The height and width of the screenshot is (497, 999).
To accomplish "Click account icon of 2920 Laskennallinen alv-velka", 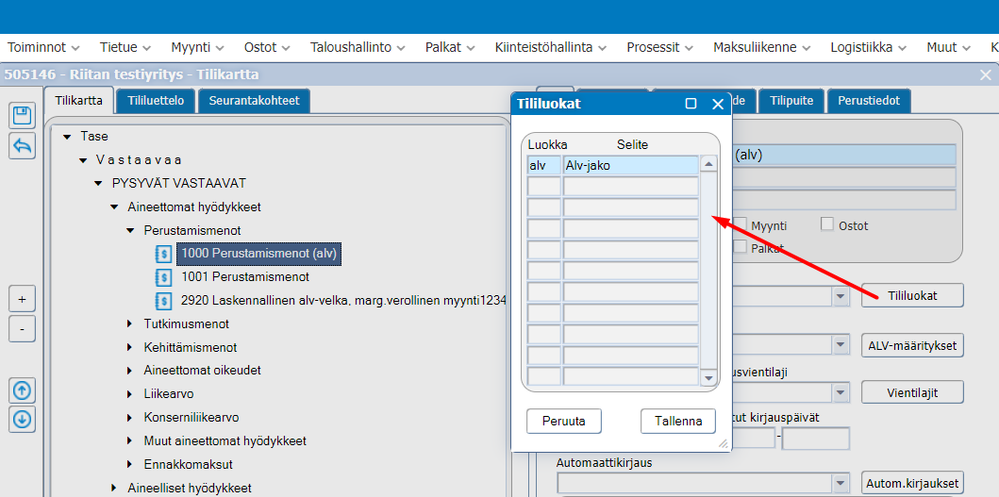I will pos(164,300).
